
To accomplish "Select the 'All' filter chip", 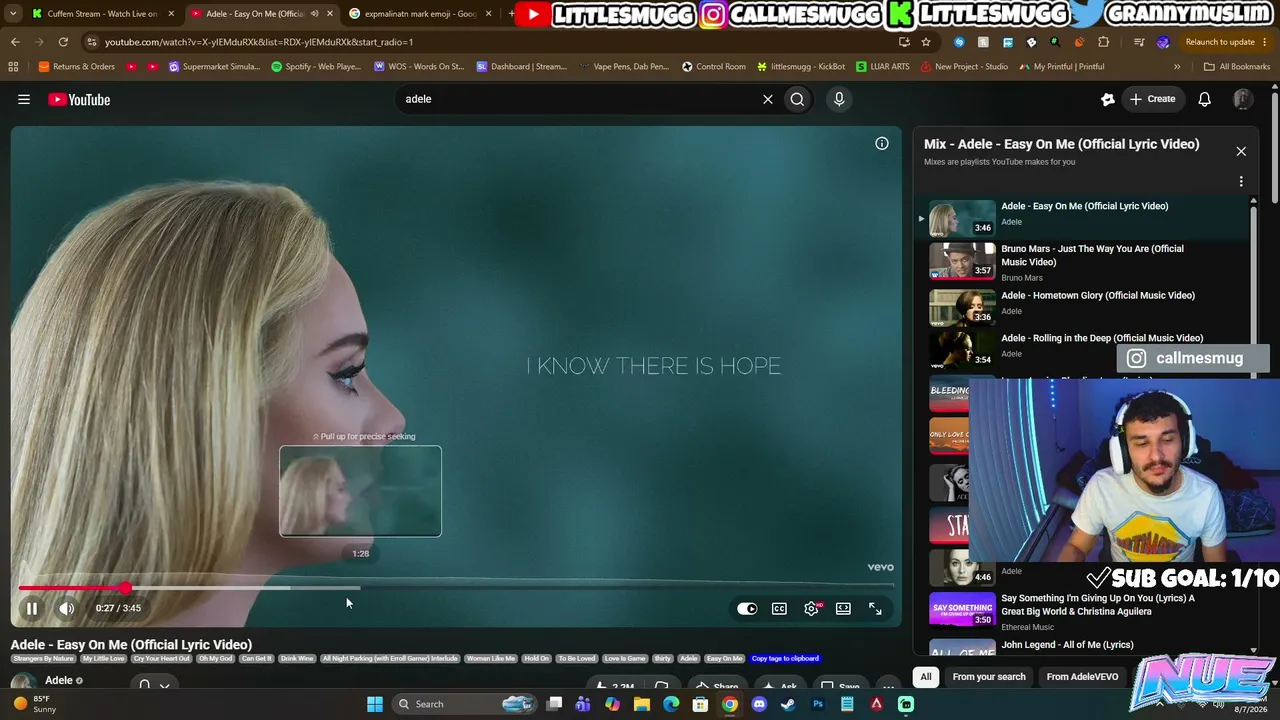I will 926,677.
